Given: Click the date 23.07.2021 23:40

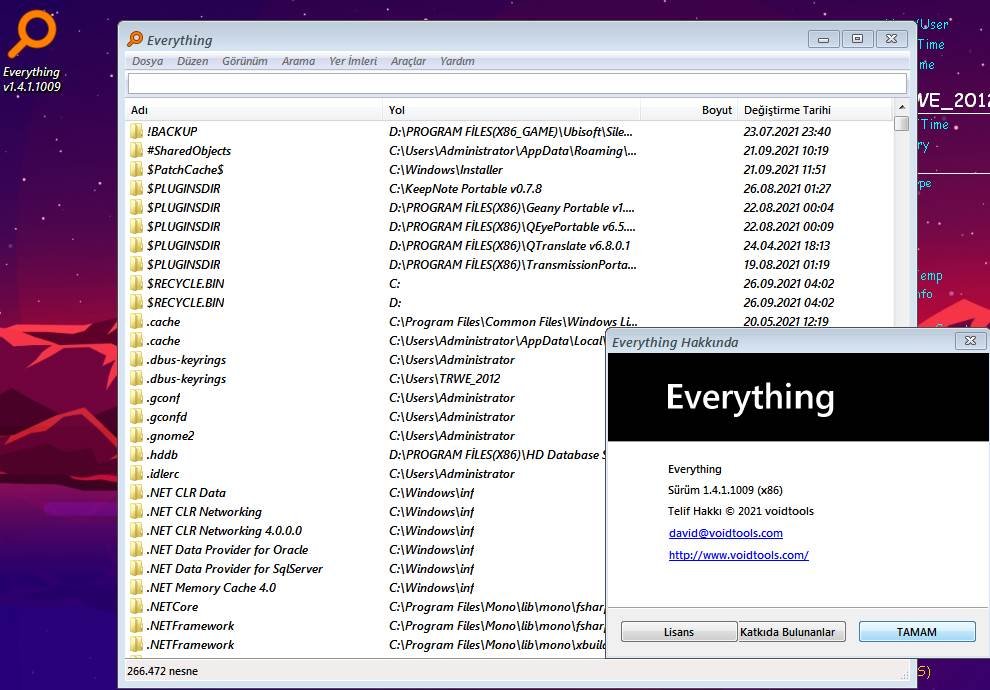Looking at the screenshot, I should click(x=787, y=131).
